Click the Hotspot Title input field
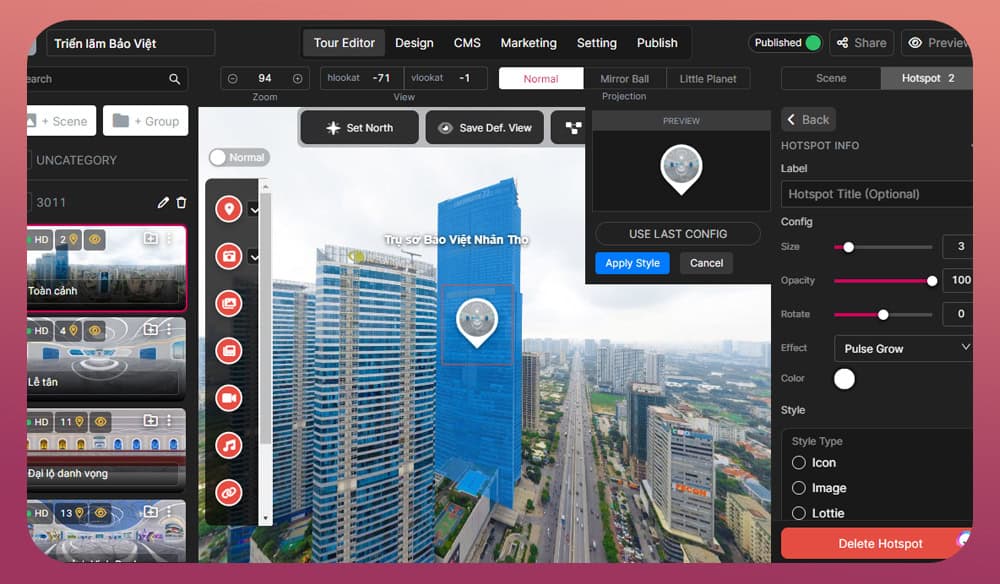Viewport: 1000px width, 584px height. click(x=875, y=194)
